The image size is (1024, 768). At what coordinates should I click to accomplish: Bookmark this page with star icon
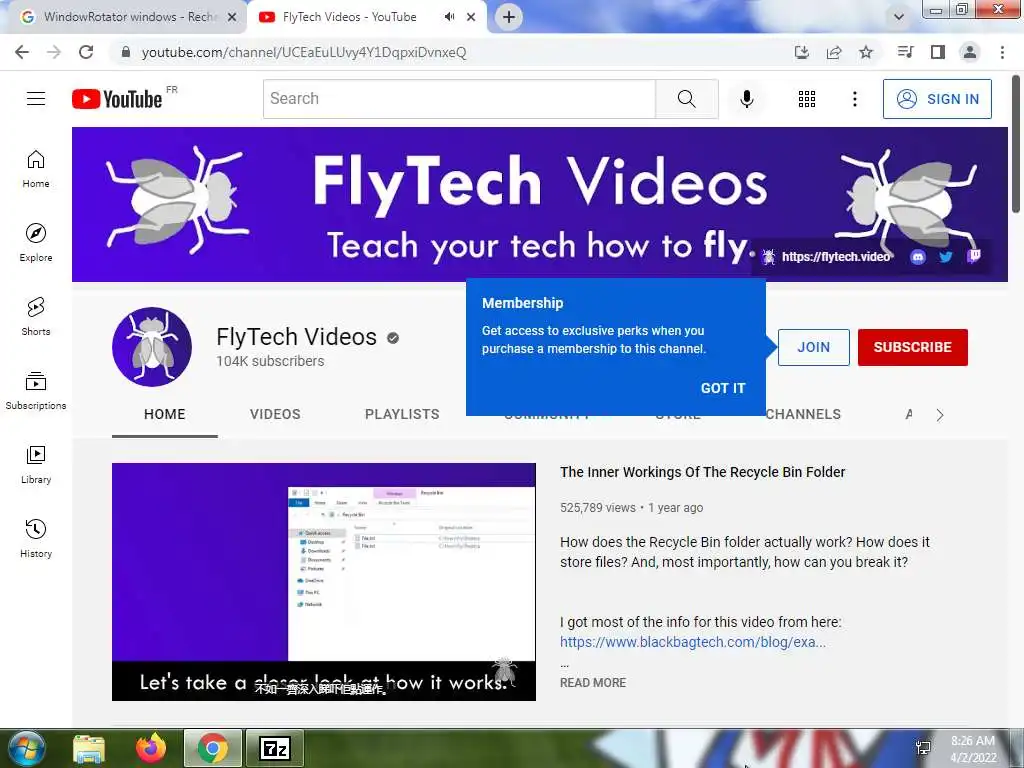click(866, 52)
